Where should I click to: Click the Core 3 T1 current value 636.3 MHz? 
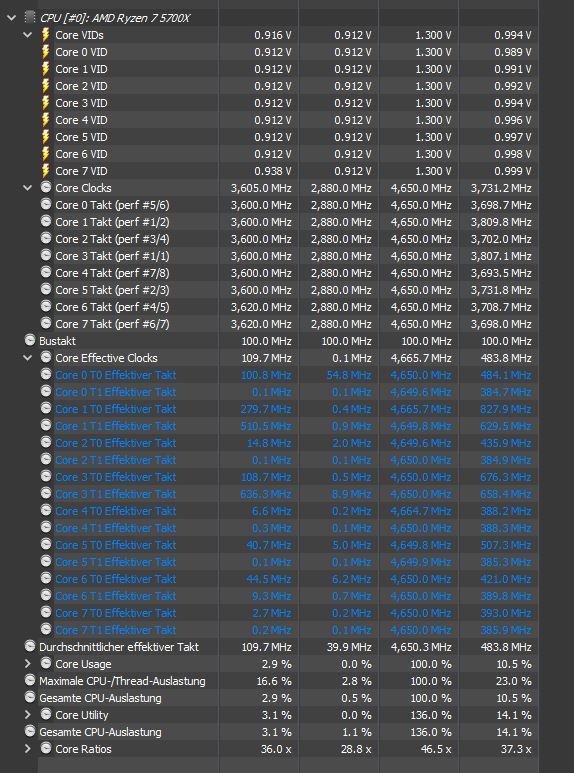pos(266,494)
